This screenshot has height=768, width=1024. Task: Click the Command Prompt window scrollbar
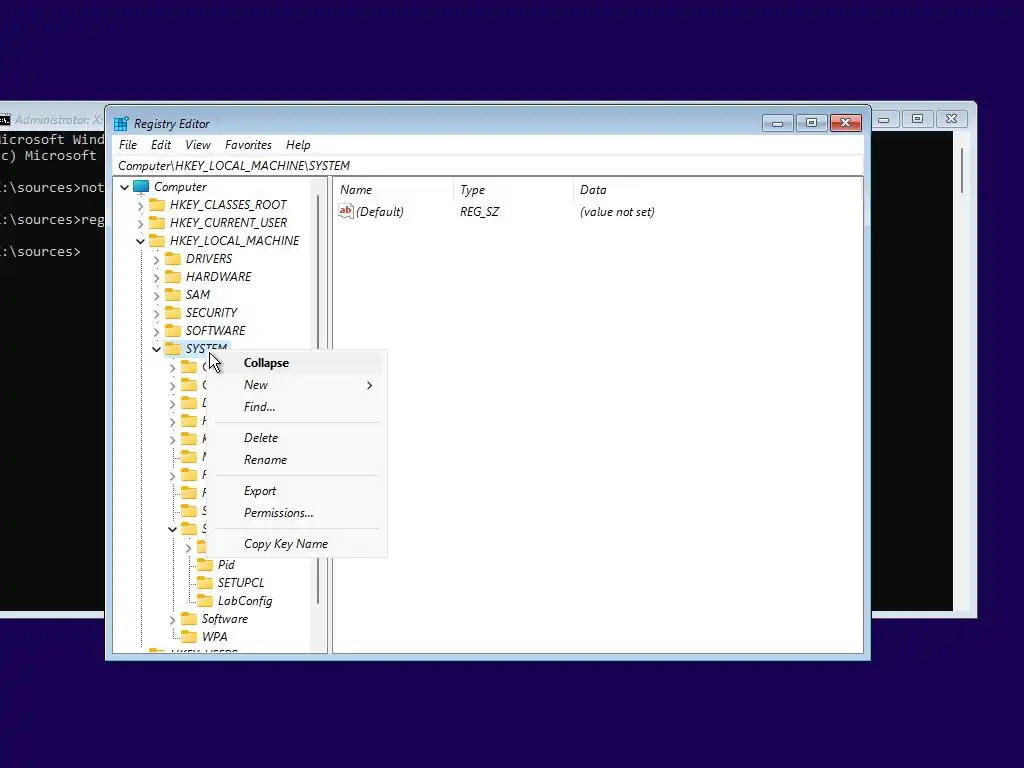[962, 171]
